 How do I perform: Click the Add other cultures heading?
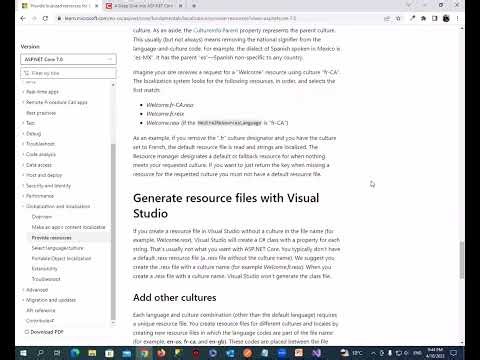175,297
